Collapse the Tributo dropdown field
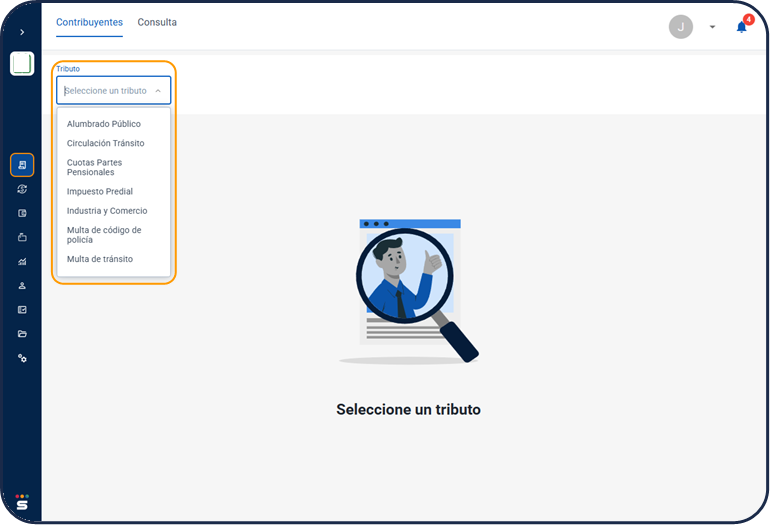The width and height of the screenshot is (770, 526). click(158, 91)
